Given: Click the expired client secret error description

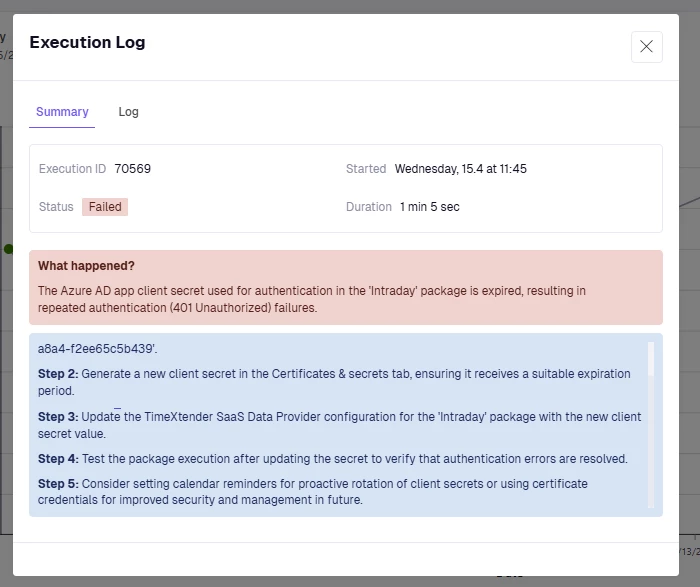Looking at the screenshot, I should pyautogui.click(x=311, y=299).
